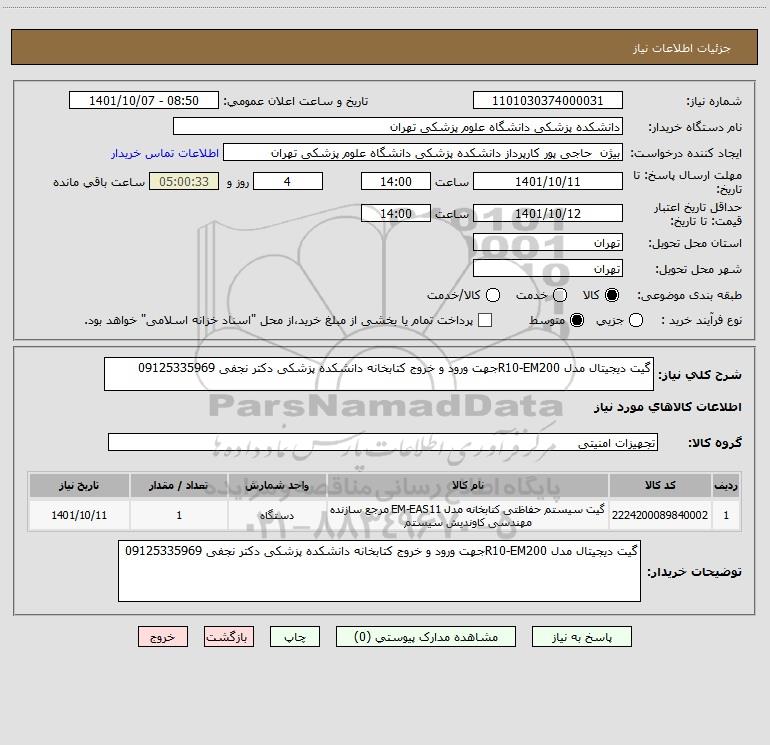Open the اطلاعات تماس خریدار link
770x745 pixels.
pos(165,153)
